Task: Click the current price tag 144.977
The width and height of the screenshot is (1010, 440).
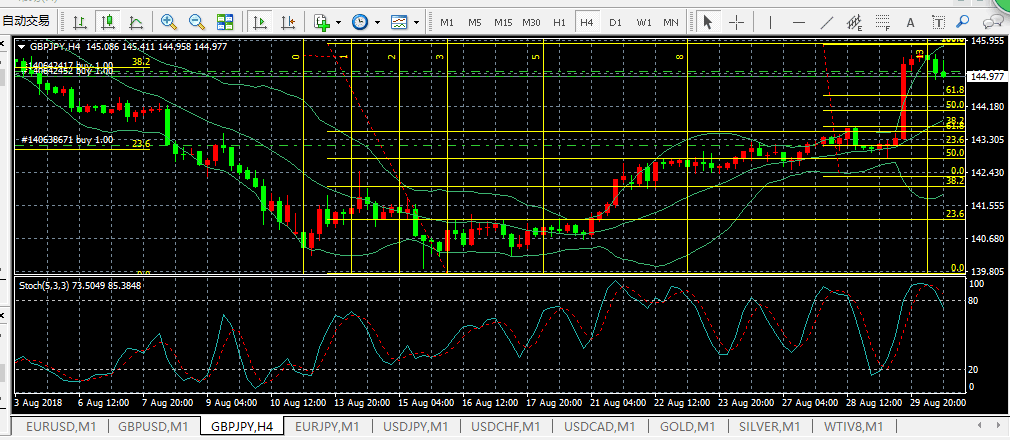Action: (986, 77)
